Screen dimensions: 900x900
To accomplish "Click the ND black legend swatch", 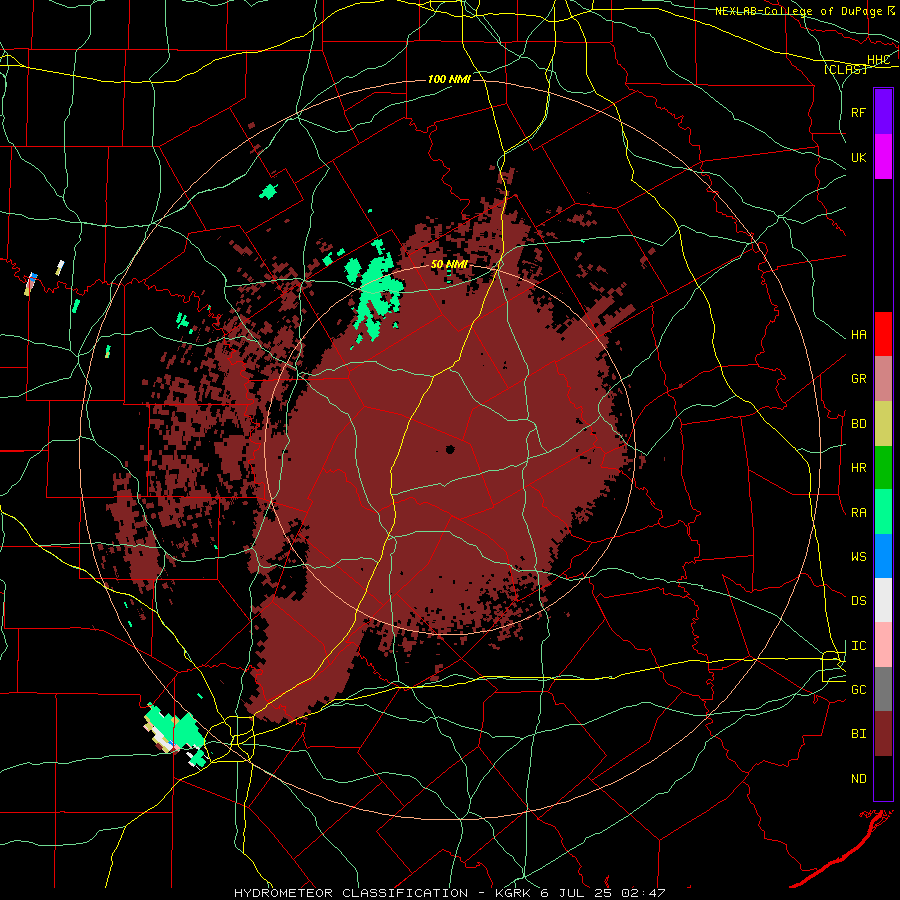I will (x=883, y=778).
